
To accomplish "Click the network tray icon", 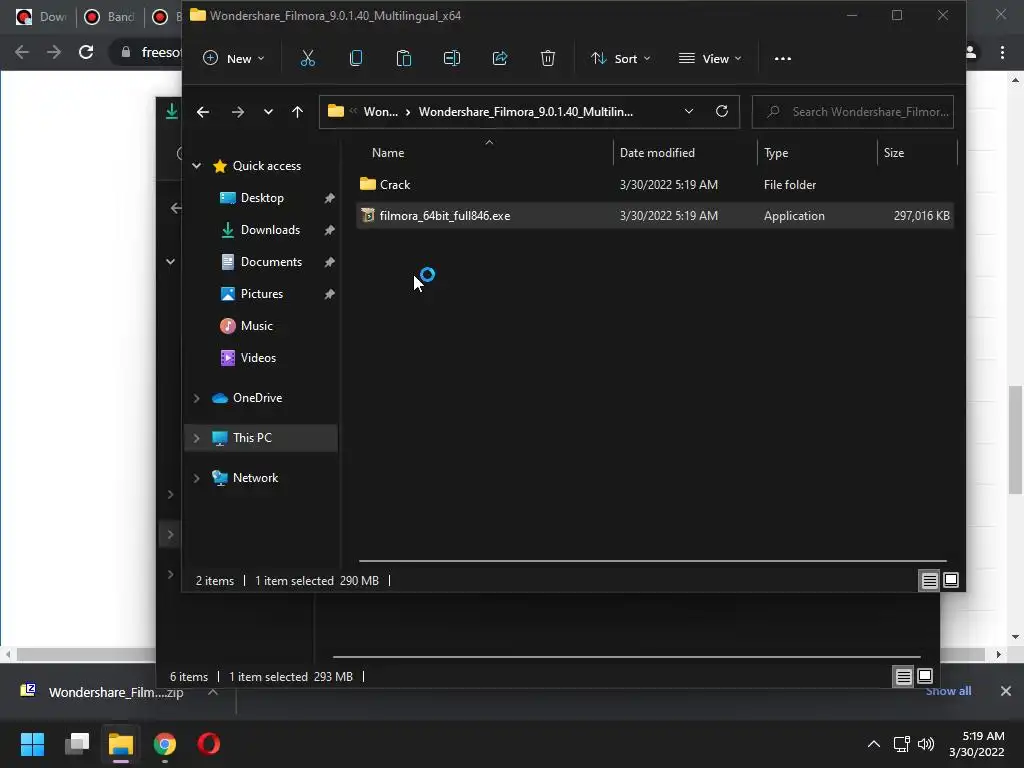I will [x=901, y=744].
